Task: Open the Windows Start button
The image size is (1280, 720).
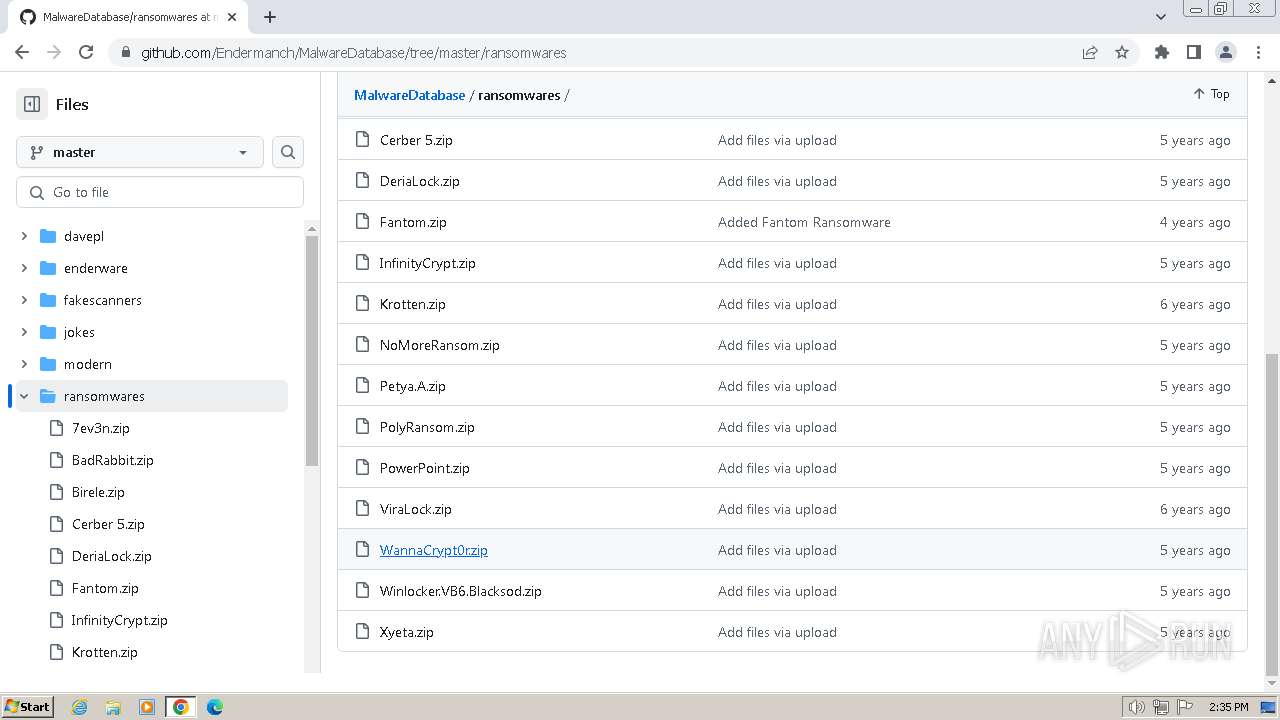Action: pos(27,707)
